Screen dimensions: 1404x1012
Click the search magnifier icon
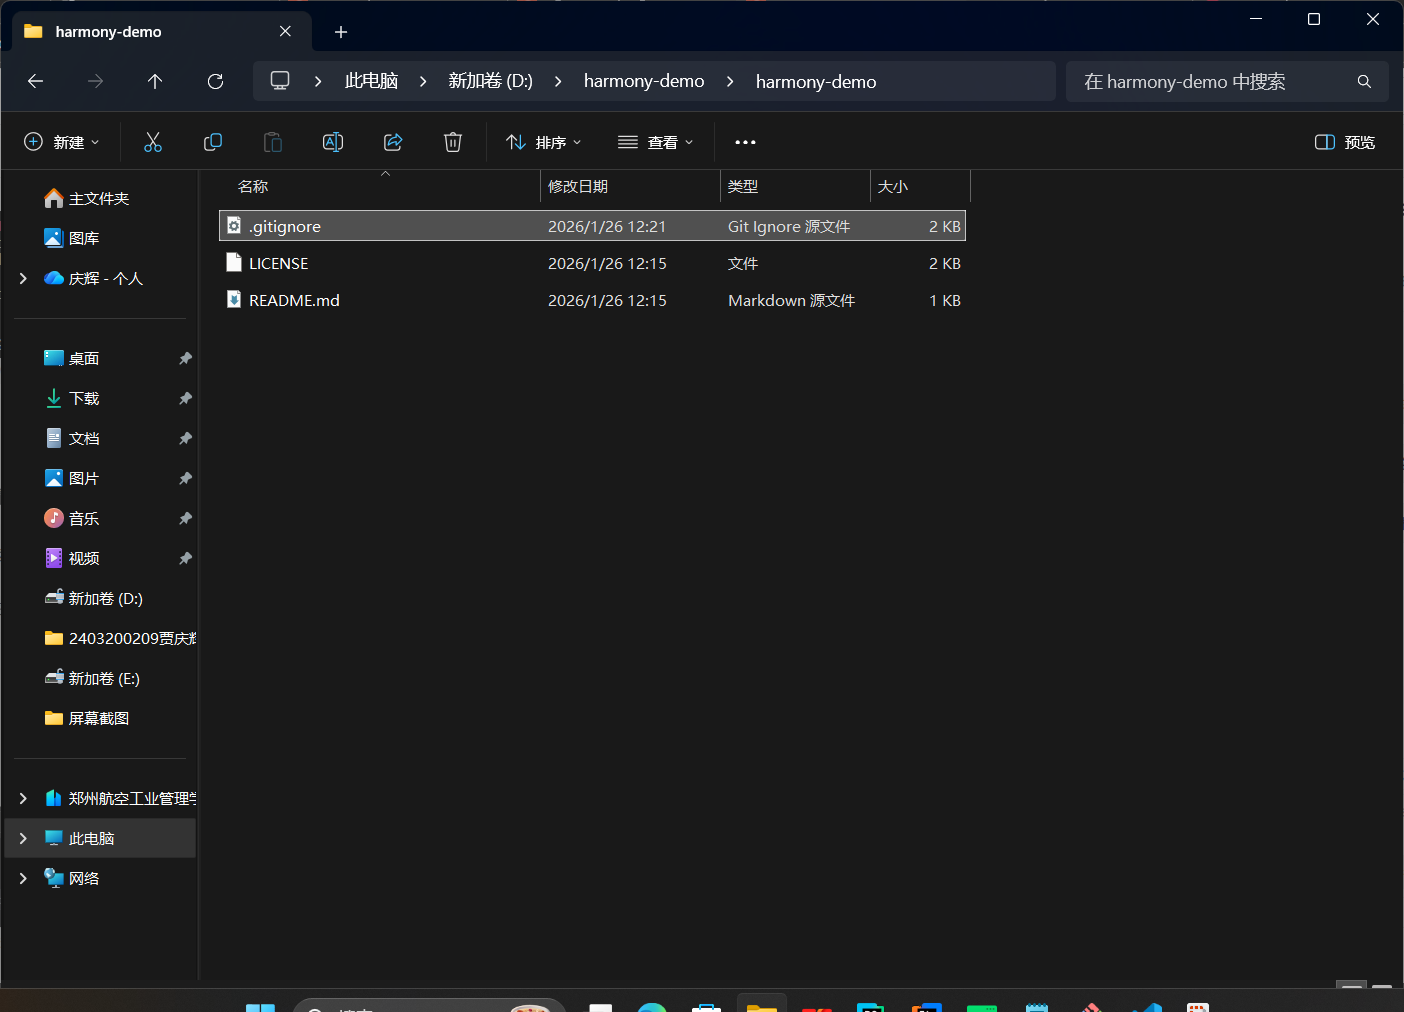tap(1364, 82)
